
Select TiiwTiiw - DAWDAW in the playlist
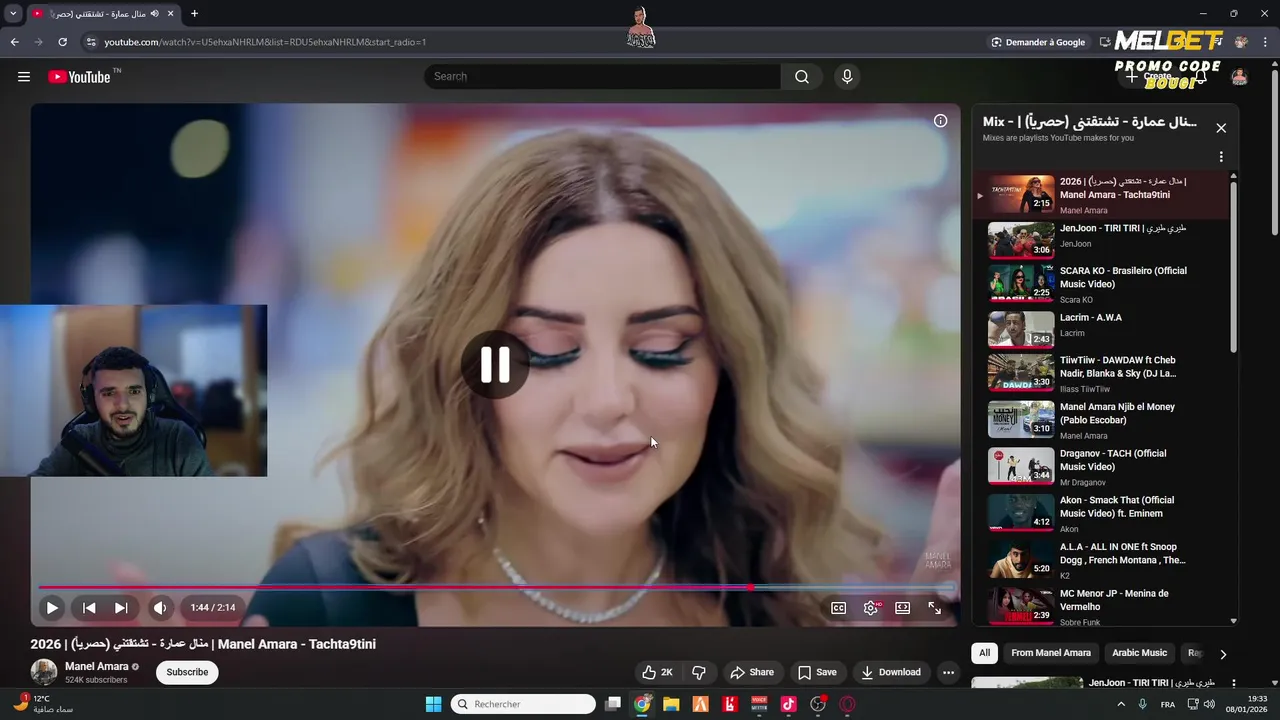click(1100, 374)
